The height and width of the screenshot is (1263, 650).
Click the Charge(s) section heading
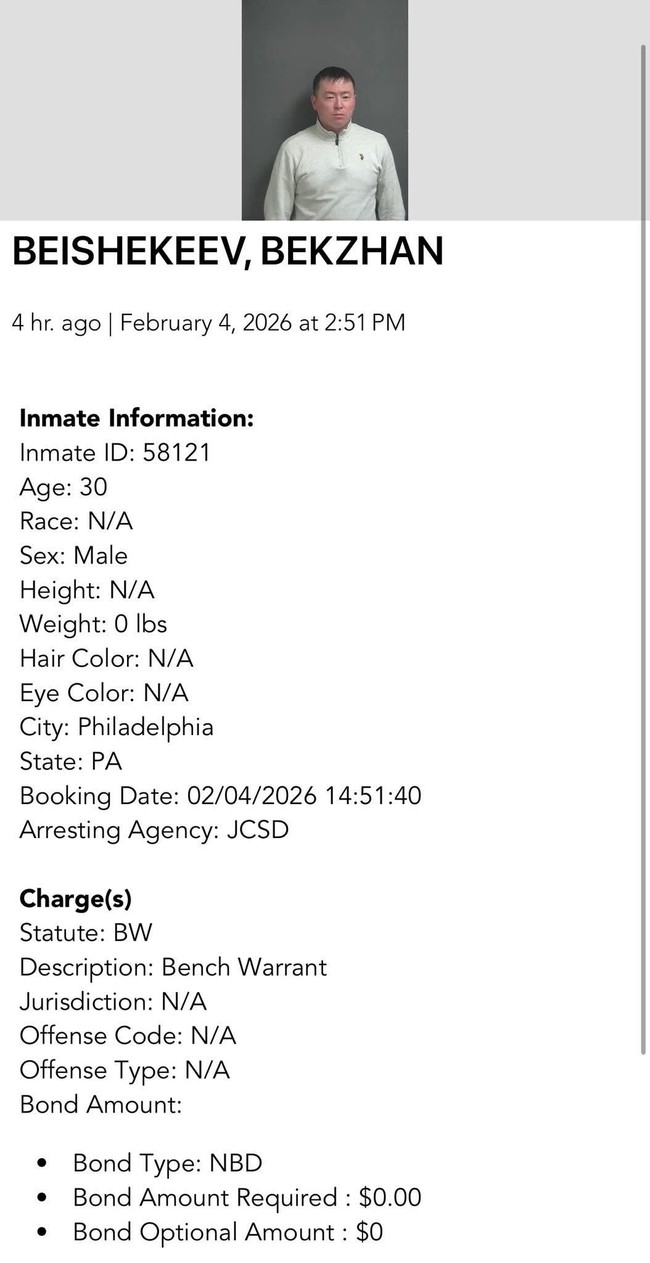(75, 898)
